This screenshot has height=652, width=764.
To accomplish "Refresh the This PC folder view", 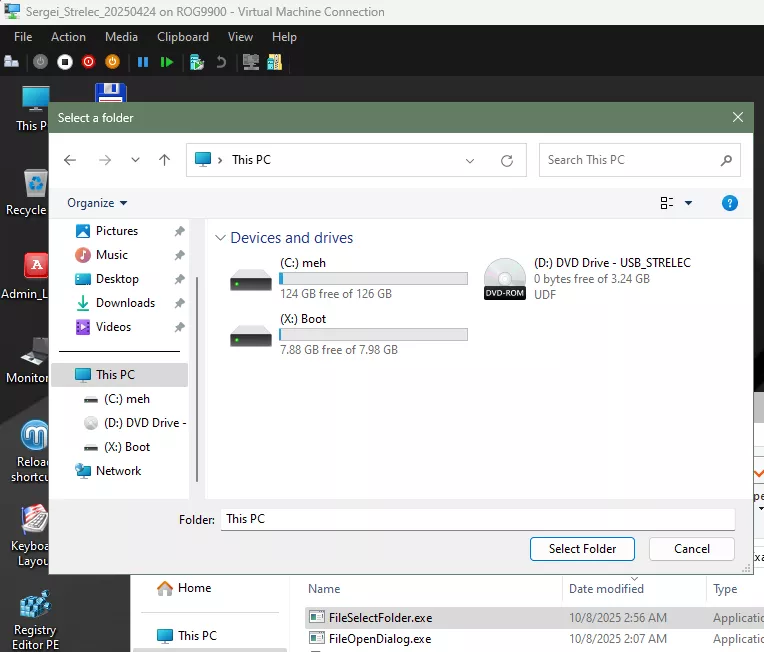I will pyautogui.click(x=507, y=160).
